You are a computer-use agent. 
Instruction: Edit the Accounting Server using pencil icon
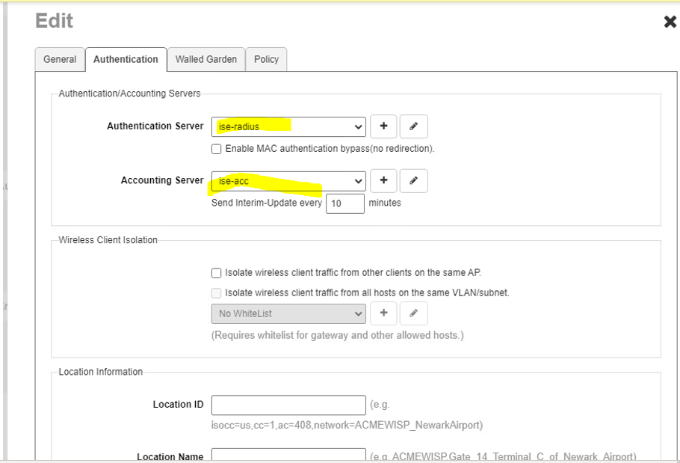(x=414, y=181)
